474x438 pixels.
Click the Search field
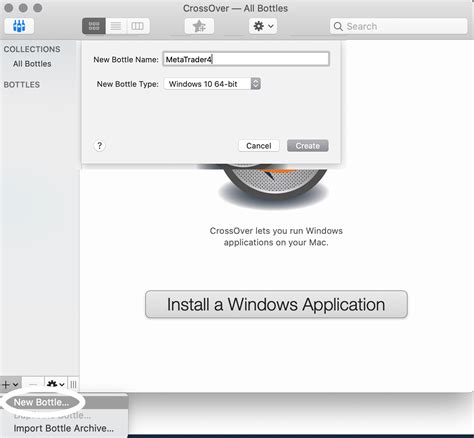[x=399, y=26]
